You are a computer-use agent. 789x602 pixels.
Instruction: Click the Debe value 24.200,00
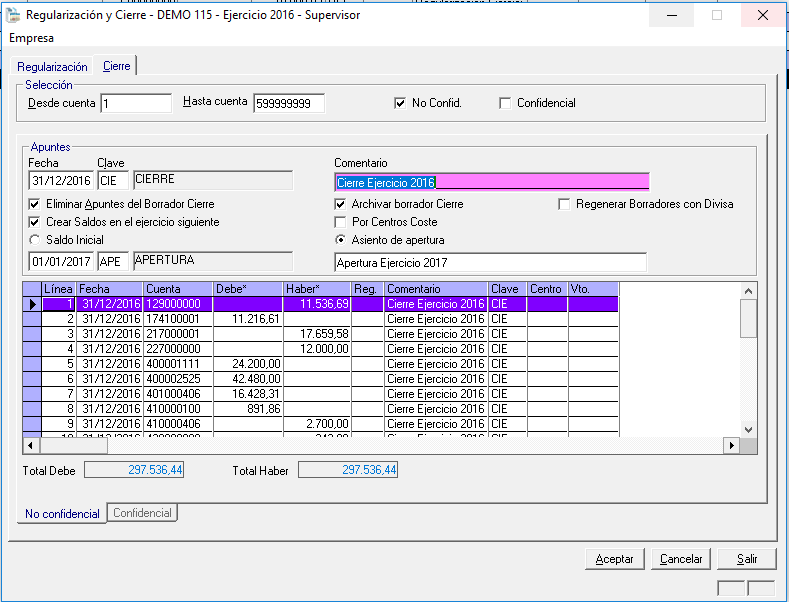tap(248, 364)
